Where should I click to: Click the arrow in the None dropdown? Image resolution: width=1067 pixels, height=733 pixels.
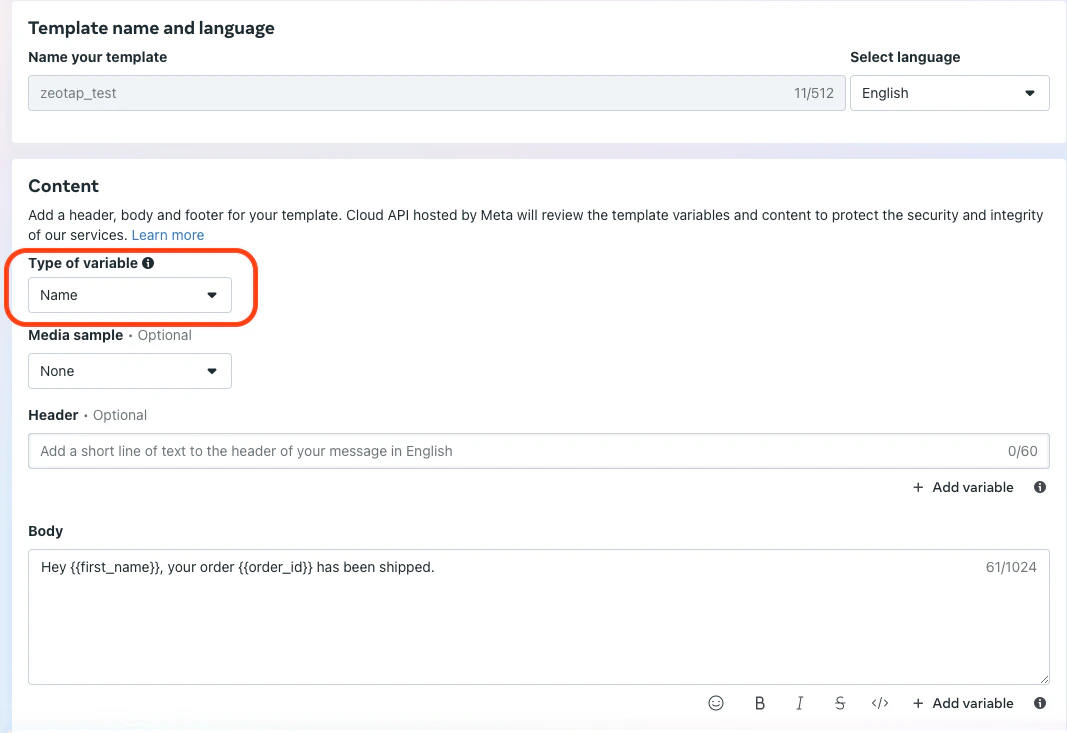tap(212, 371)
